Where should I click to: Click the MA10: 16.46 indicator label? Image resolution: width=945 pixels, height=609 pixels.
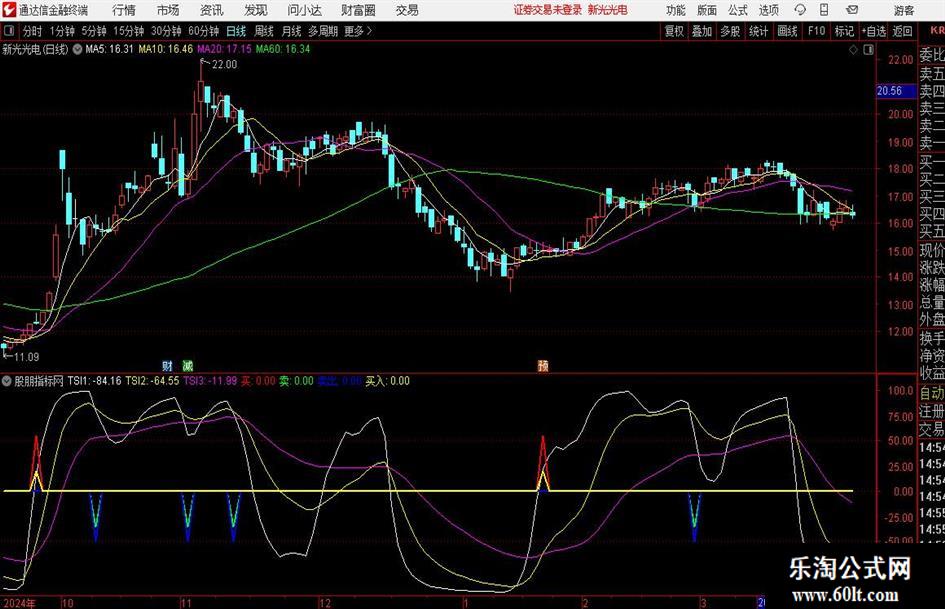click(166, 49)
